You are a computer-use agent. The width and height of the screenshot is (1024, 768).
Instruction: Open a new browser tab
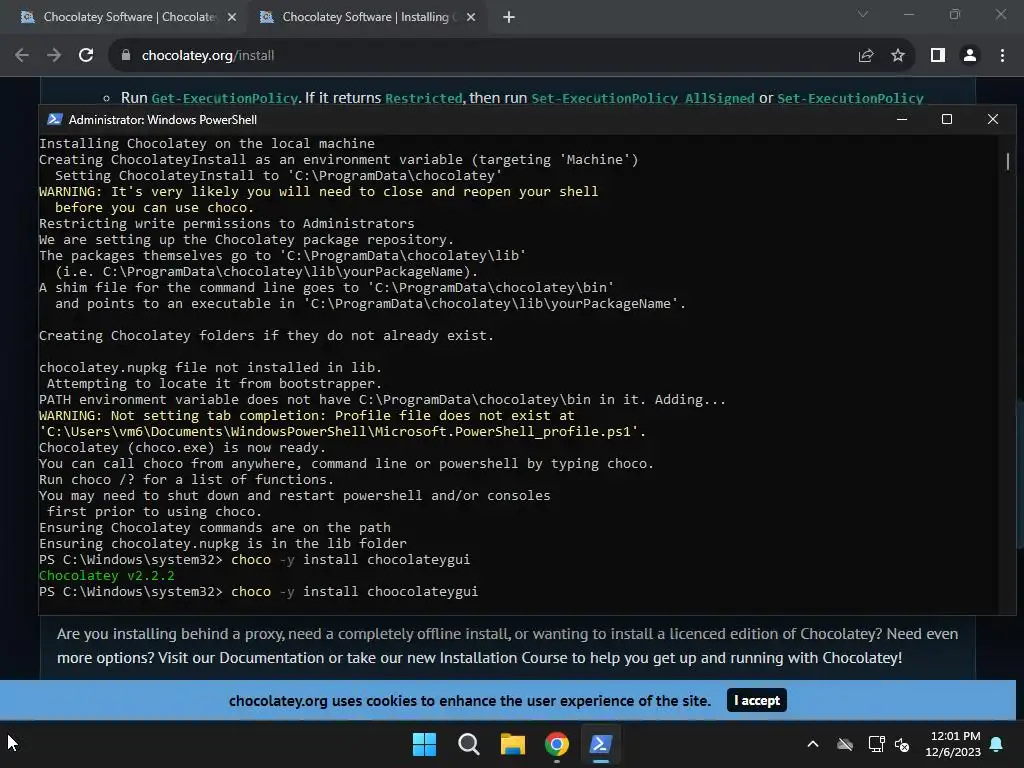(x=509, y=18)
